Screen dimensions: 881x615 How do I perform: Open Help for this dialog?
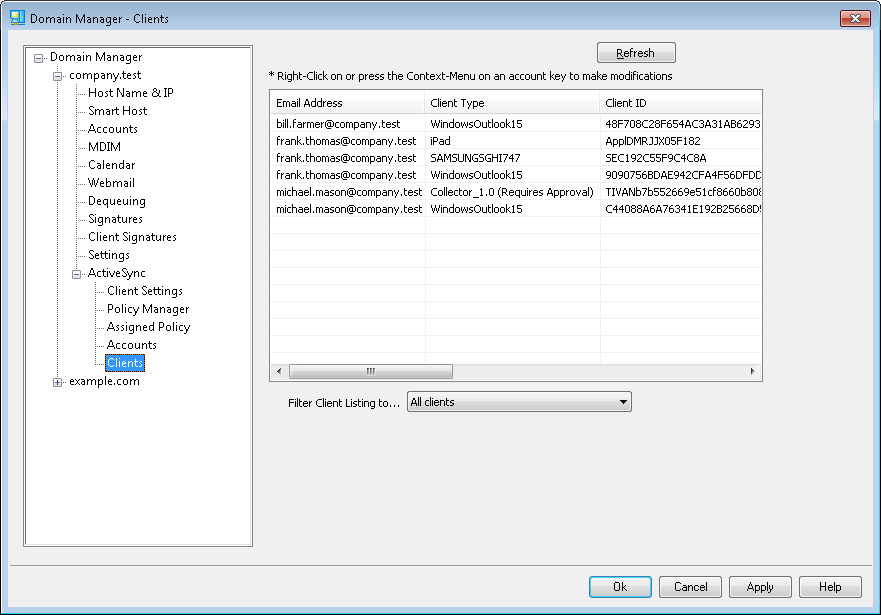pos(830,587)
